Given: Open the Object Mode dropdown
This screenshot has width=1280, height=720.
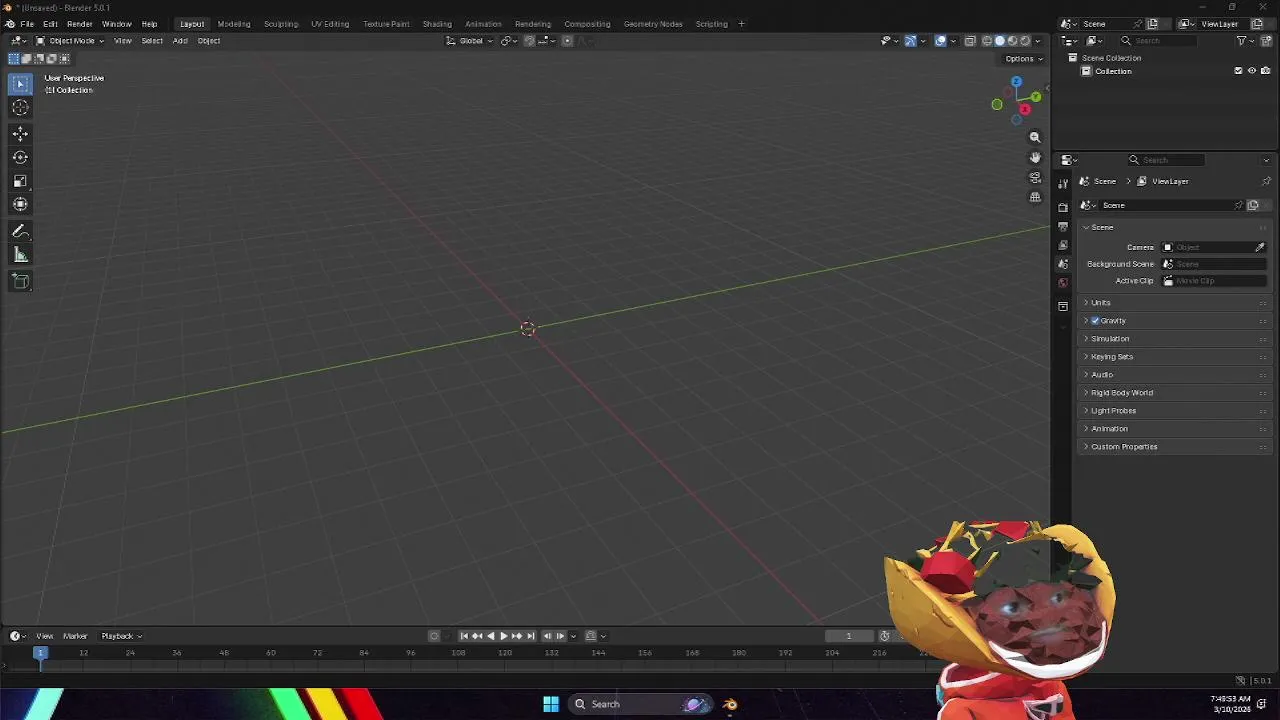Looking at the screenshot, I should [x=70, y=41].
